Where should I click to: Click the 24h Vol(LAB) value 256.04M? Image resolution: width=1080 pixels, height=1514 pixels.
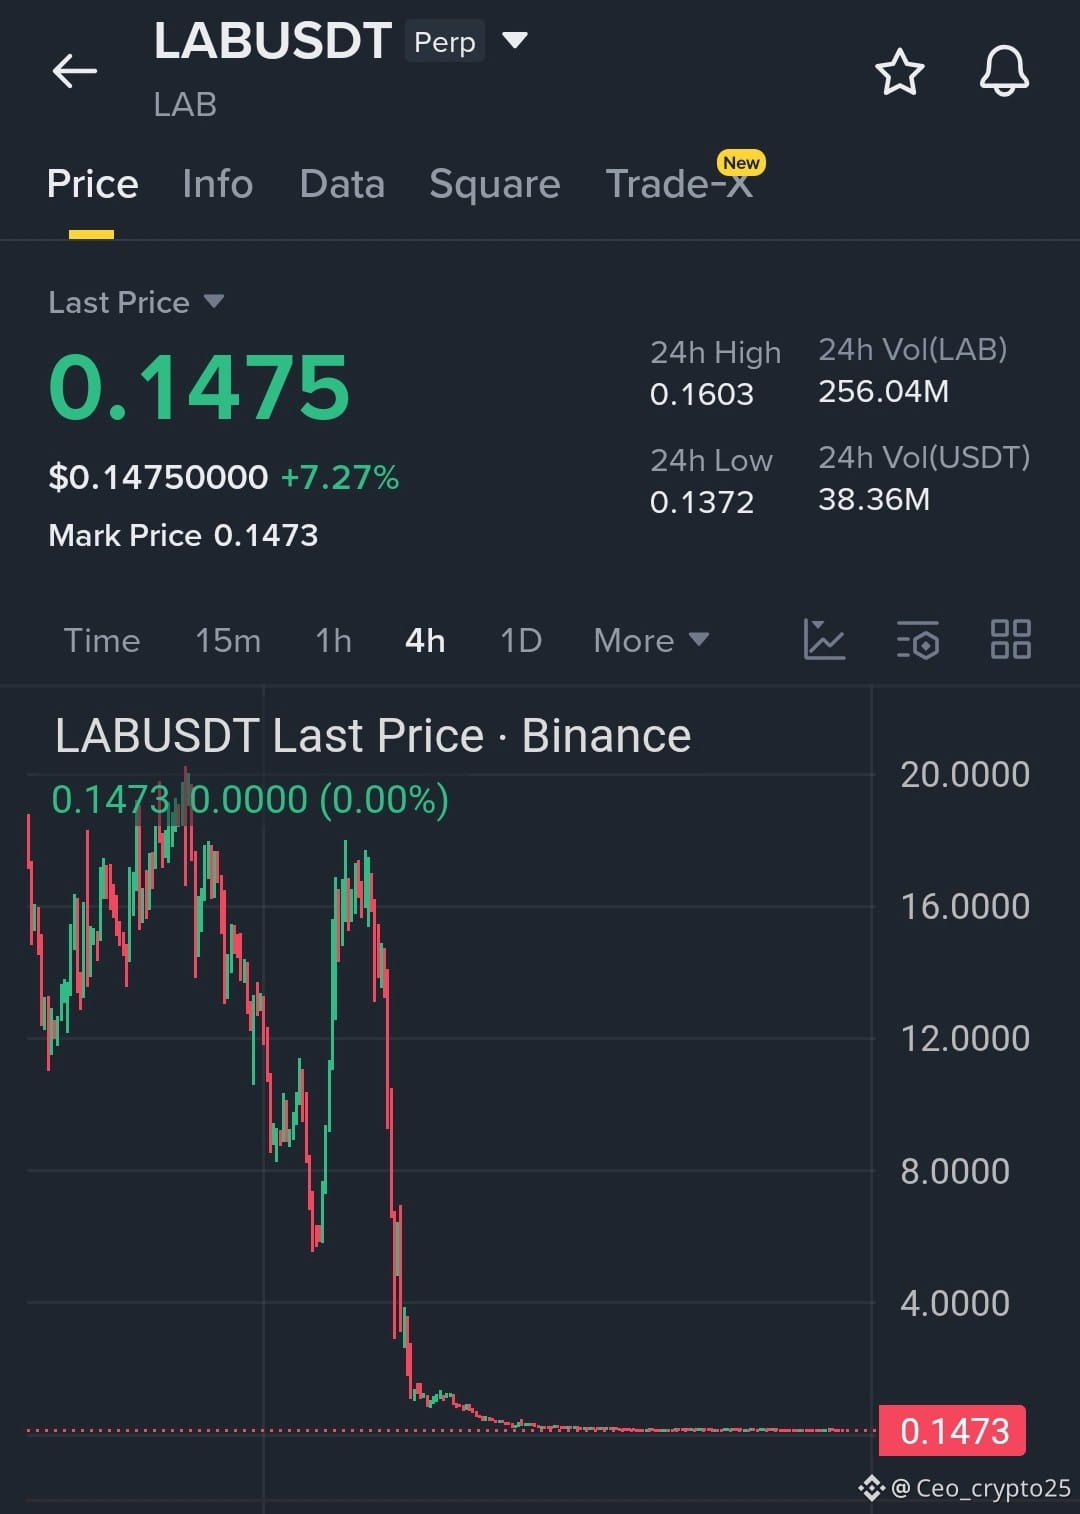click(x=884, y=391)
